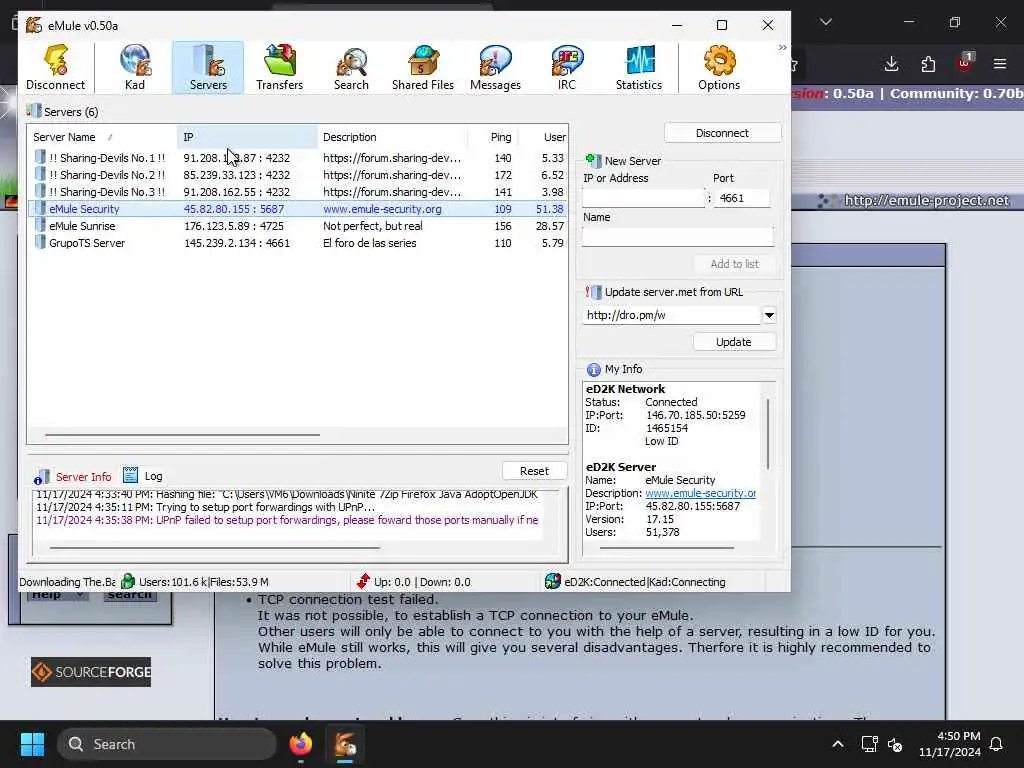Select server !! Sharing-Devils No.3 !!
Viewport: 1024px width, 768px height.
click(x=298, y=192)
